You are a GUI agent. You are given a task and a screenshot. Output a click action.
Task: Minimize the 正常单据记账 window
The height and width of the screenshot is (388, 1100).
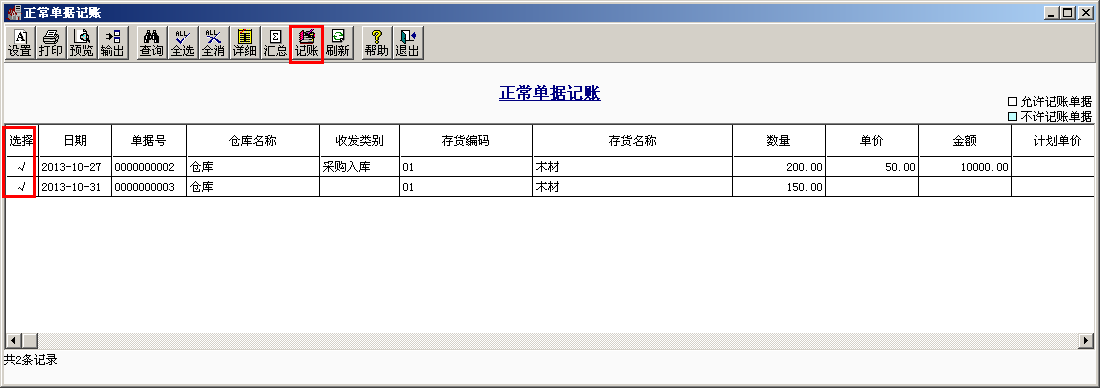pyautogui.click(x=1052, y=13)
